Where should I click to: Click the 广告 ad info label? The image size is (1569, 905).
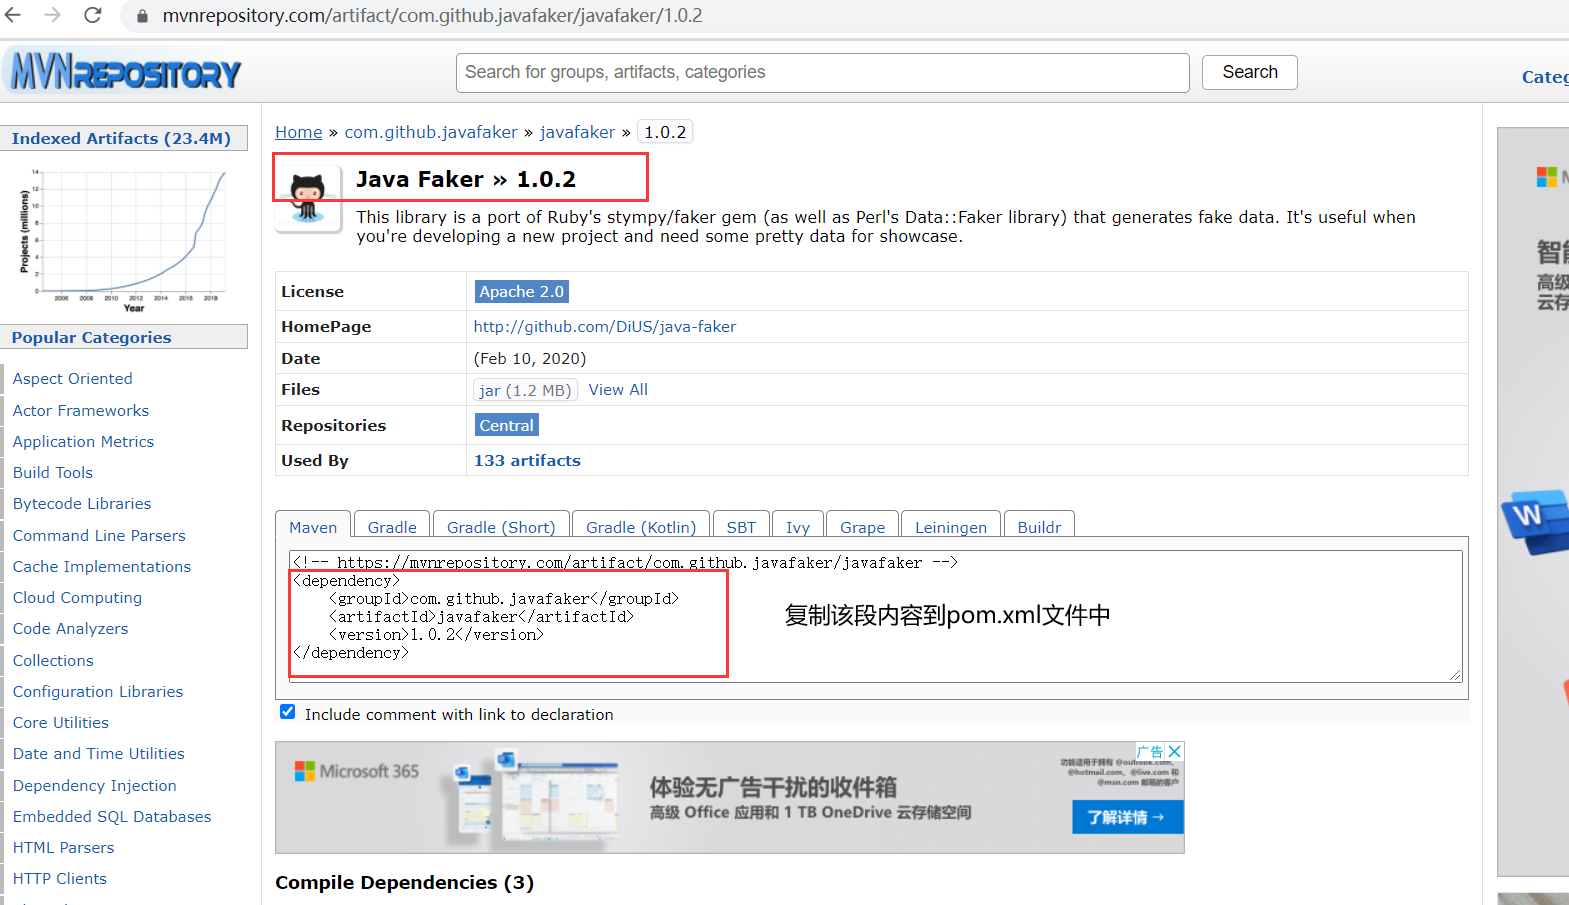[1150, 751]
